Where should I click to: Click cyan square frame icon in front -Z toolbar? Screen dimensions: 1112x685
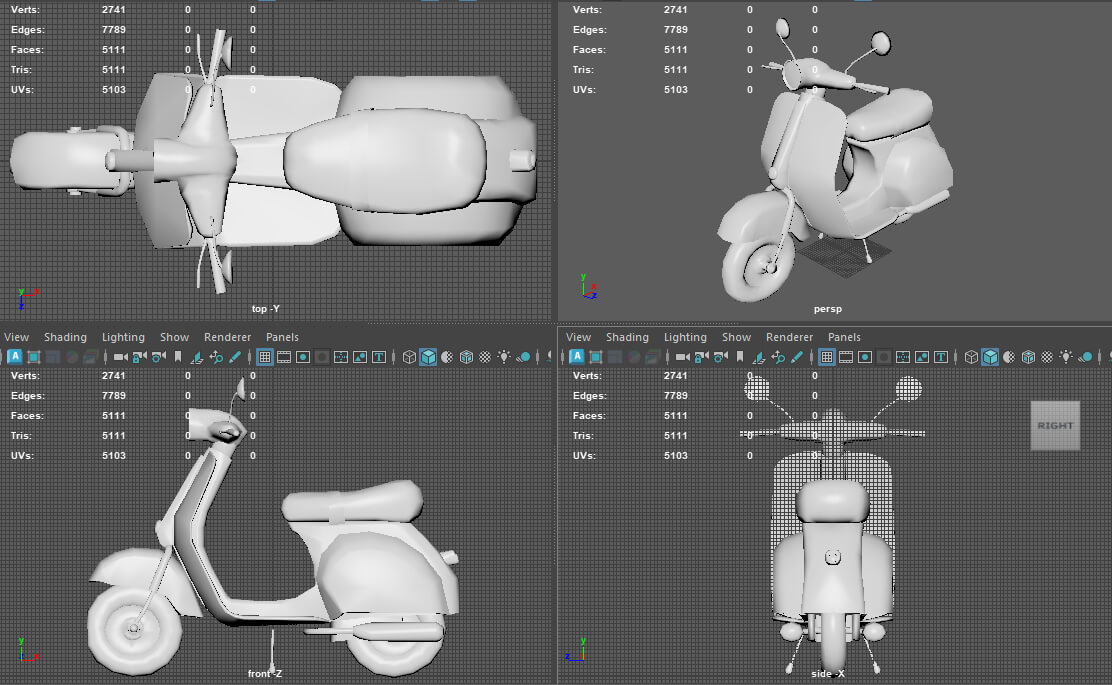point(33,357)
